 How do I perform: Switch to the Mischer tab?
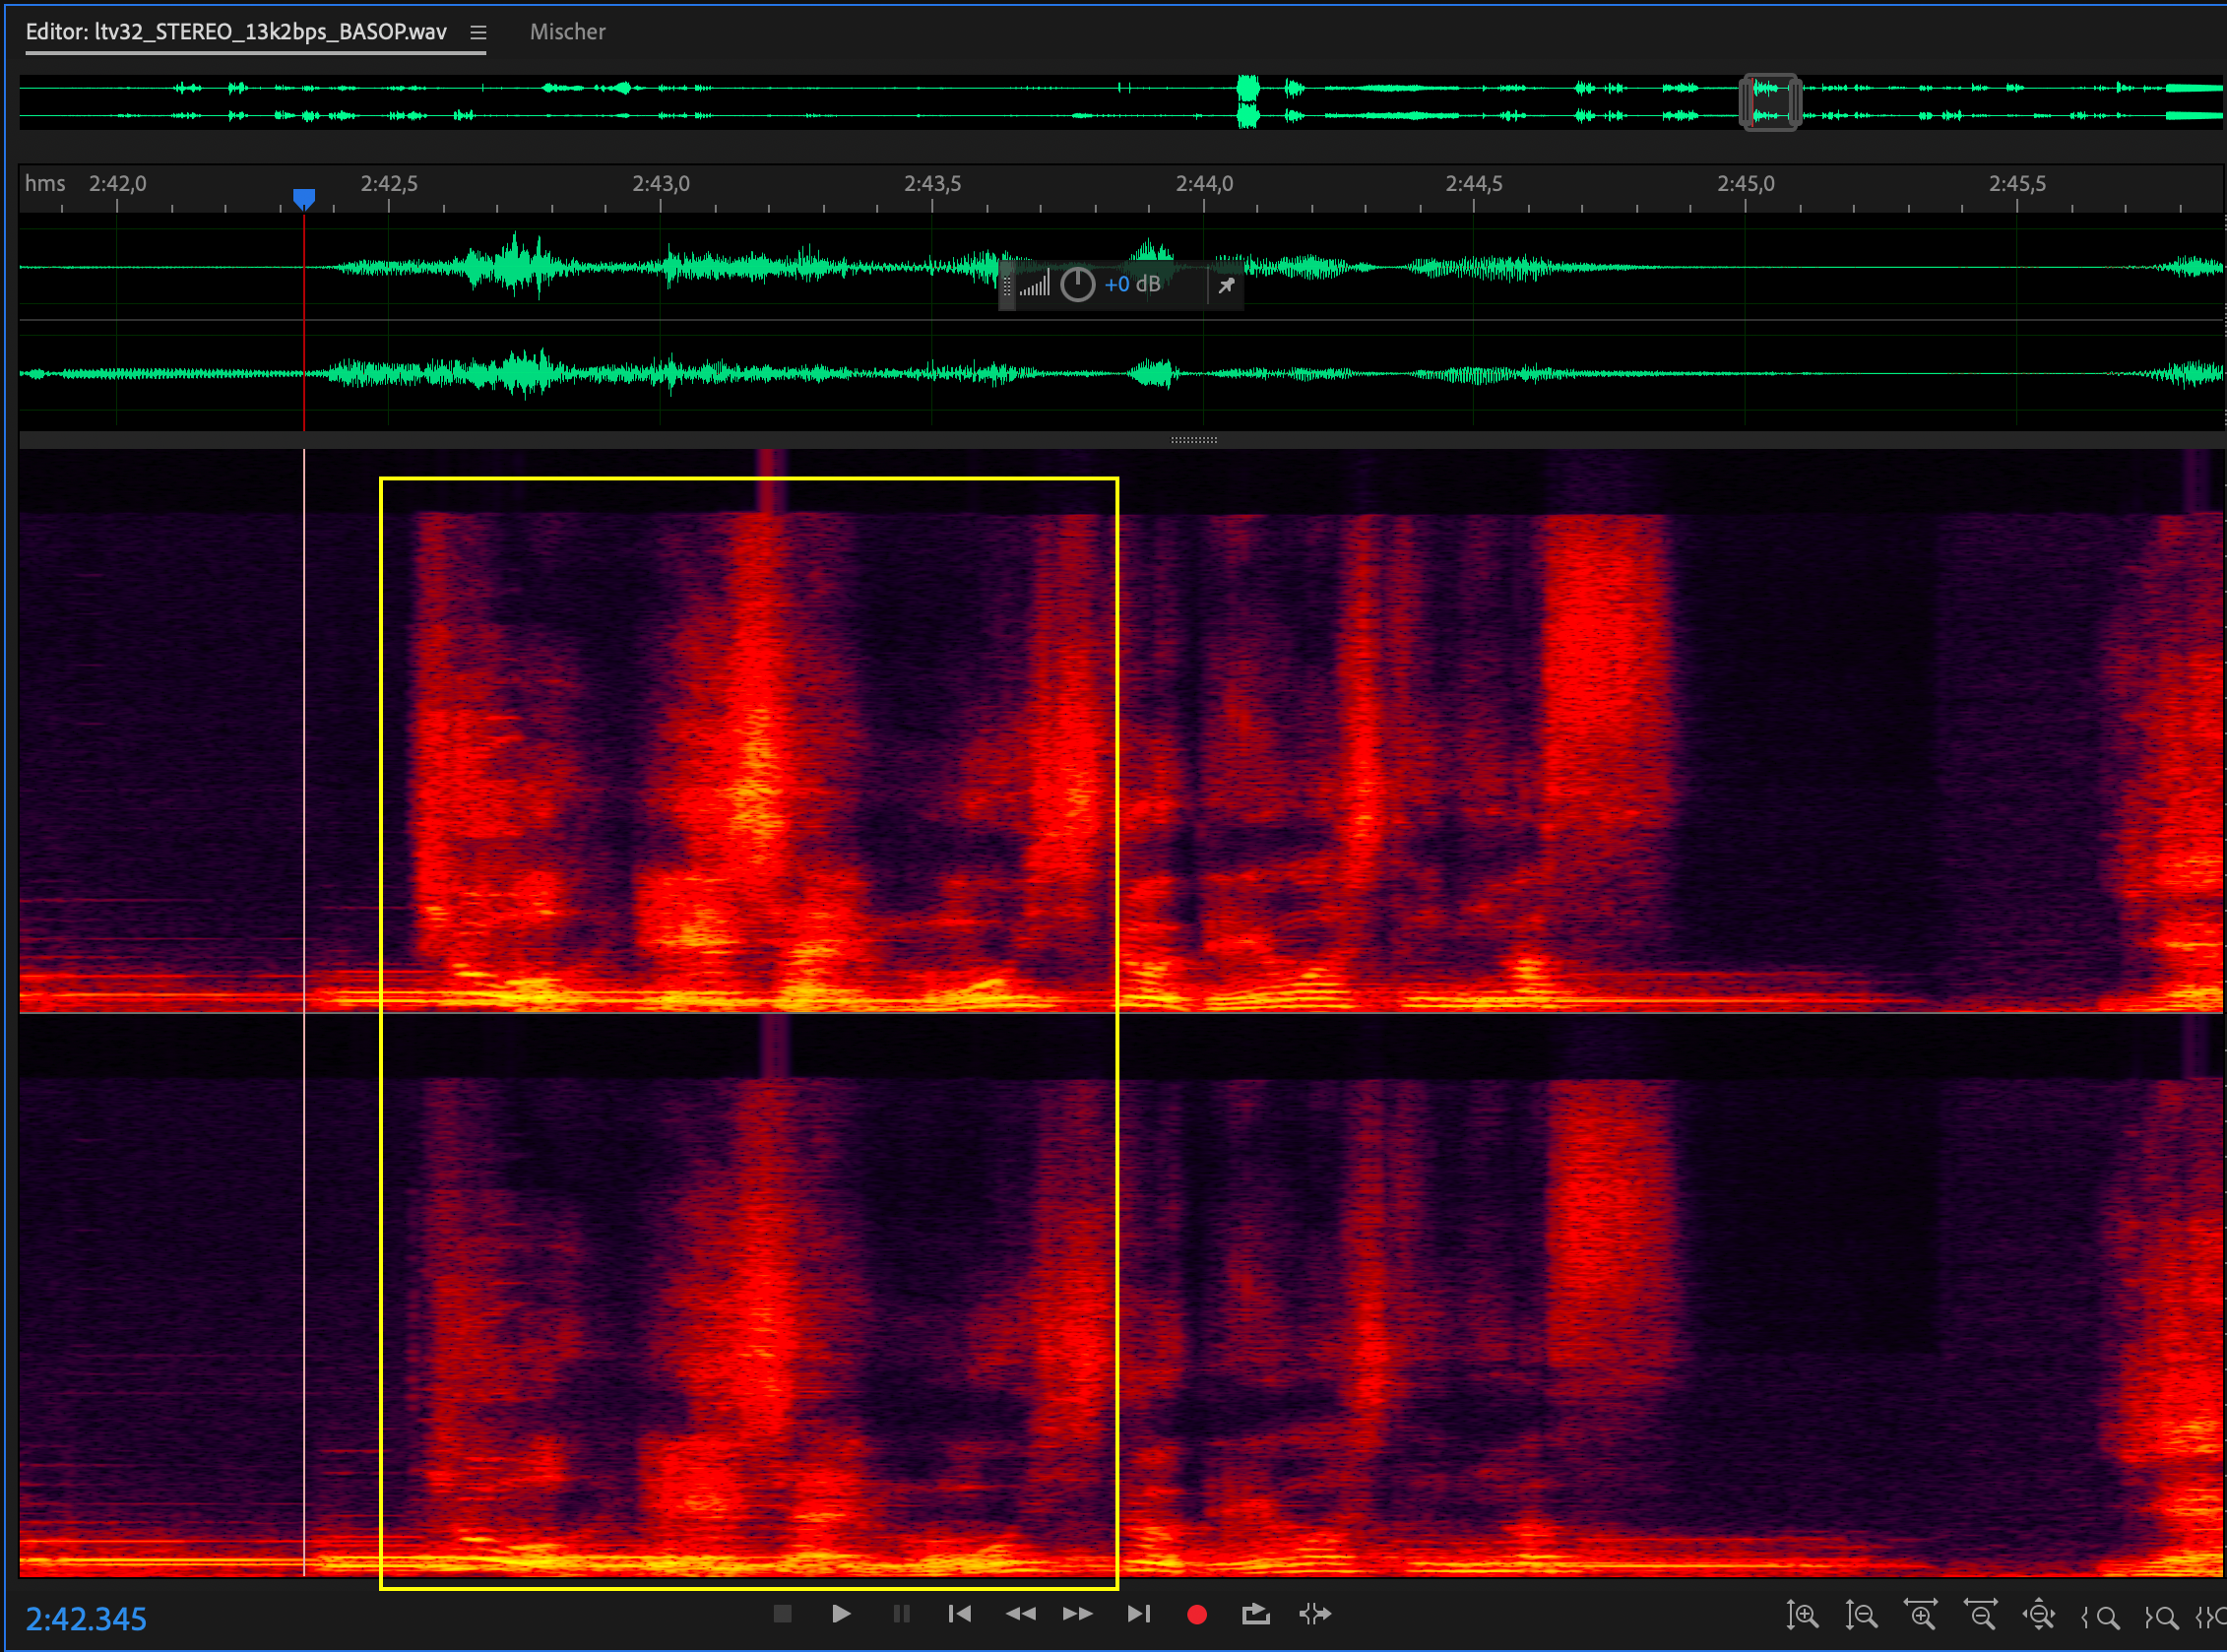[x=567, y=32]
